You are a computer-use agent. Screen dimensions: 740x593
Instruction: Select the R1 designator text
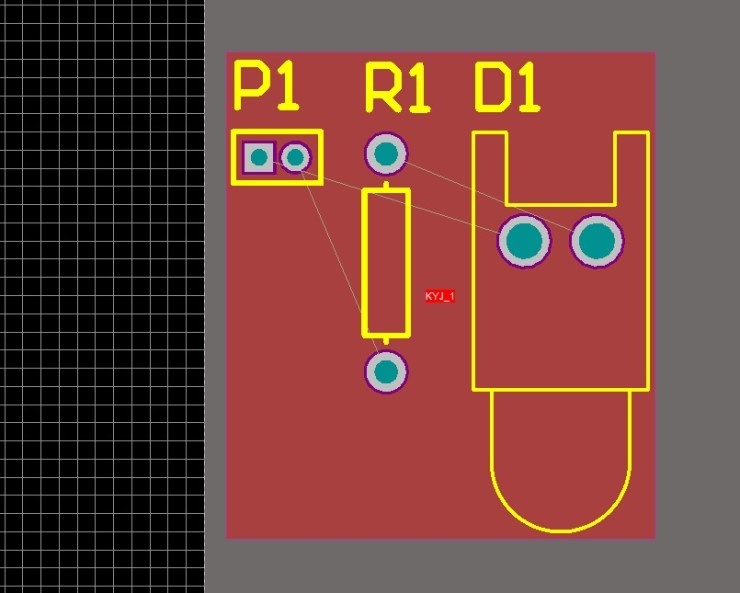coord(397,88)
